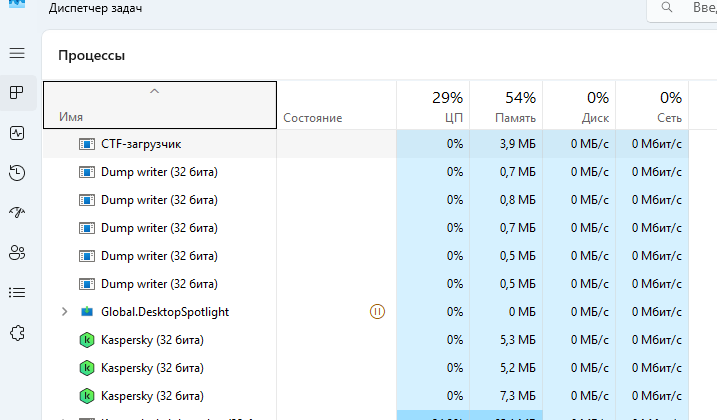Select the CTF-загрузчик process row
Image resolution: width=717 pixels, height=420 pixels.
click(366, 144)
